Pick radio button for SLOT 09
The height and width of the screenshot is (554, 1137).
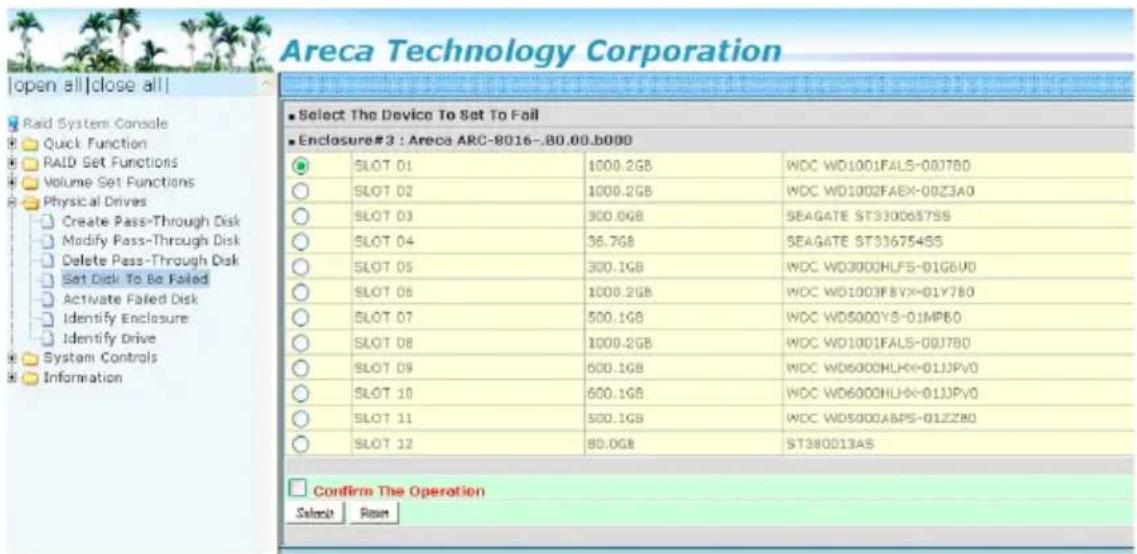pyautogui.click(x=300, y=368)
